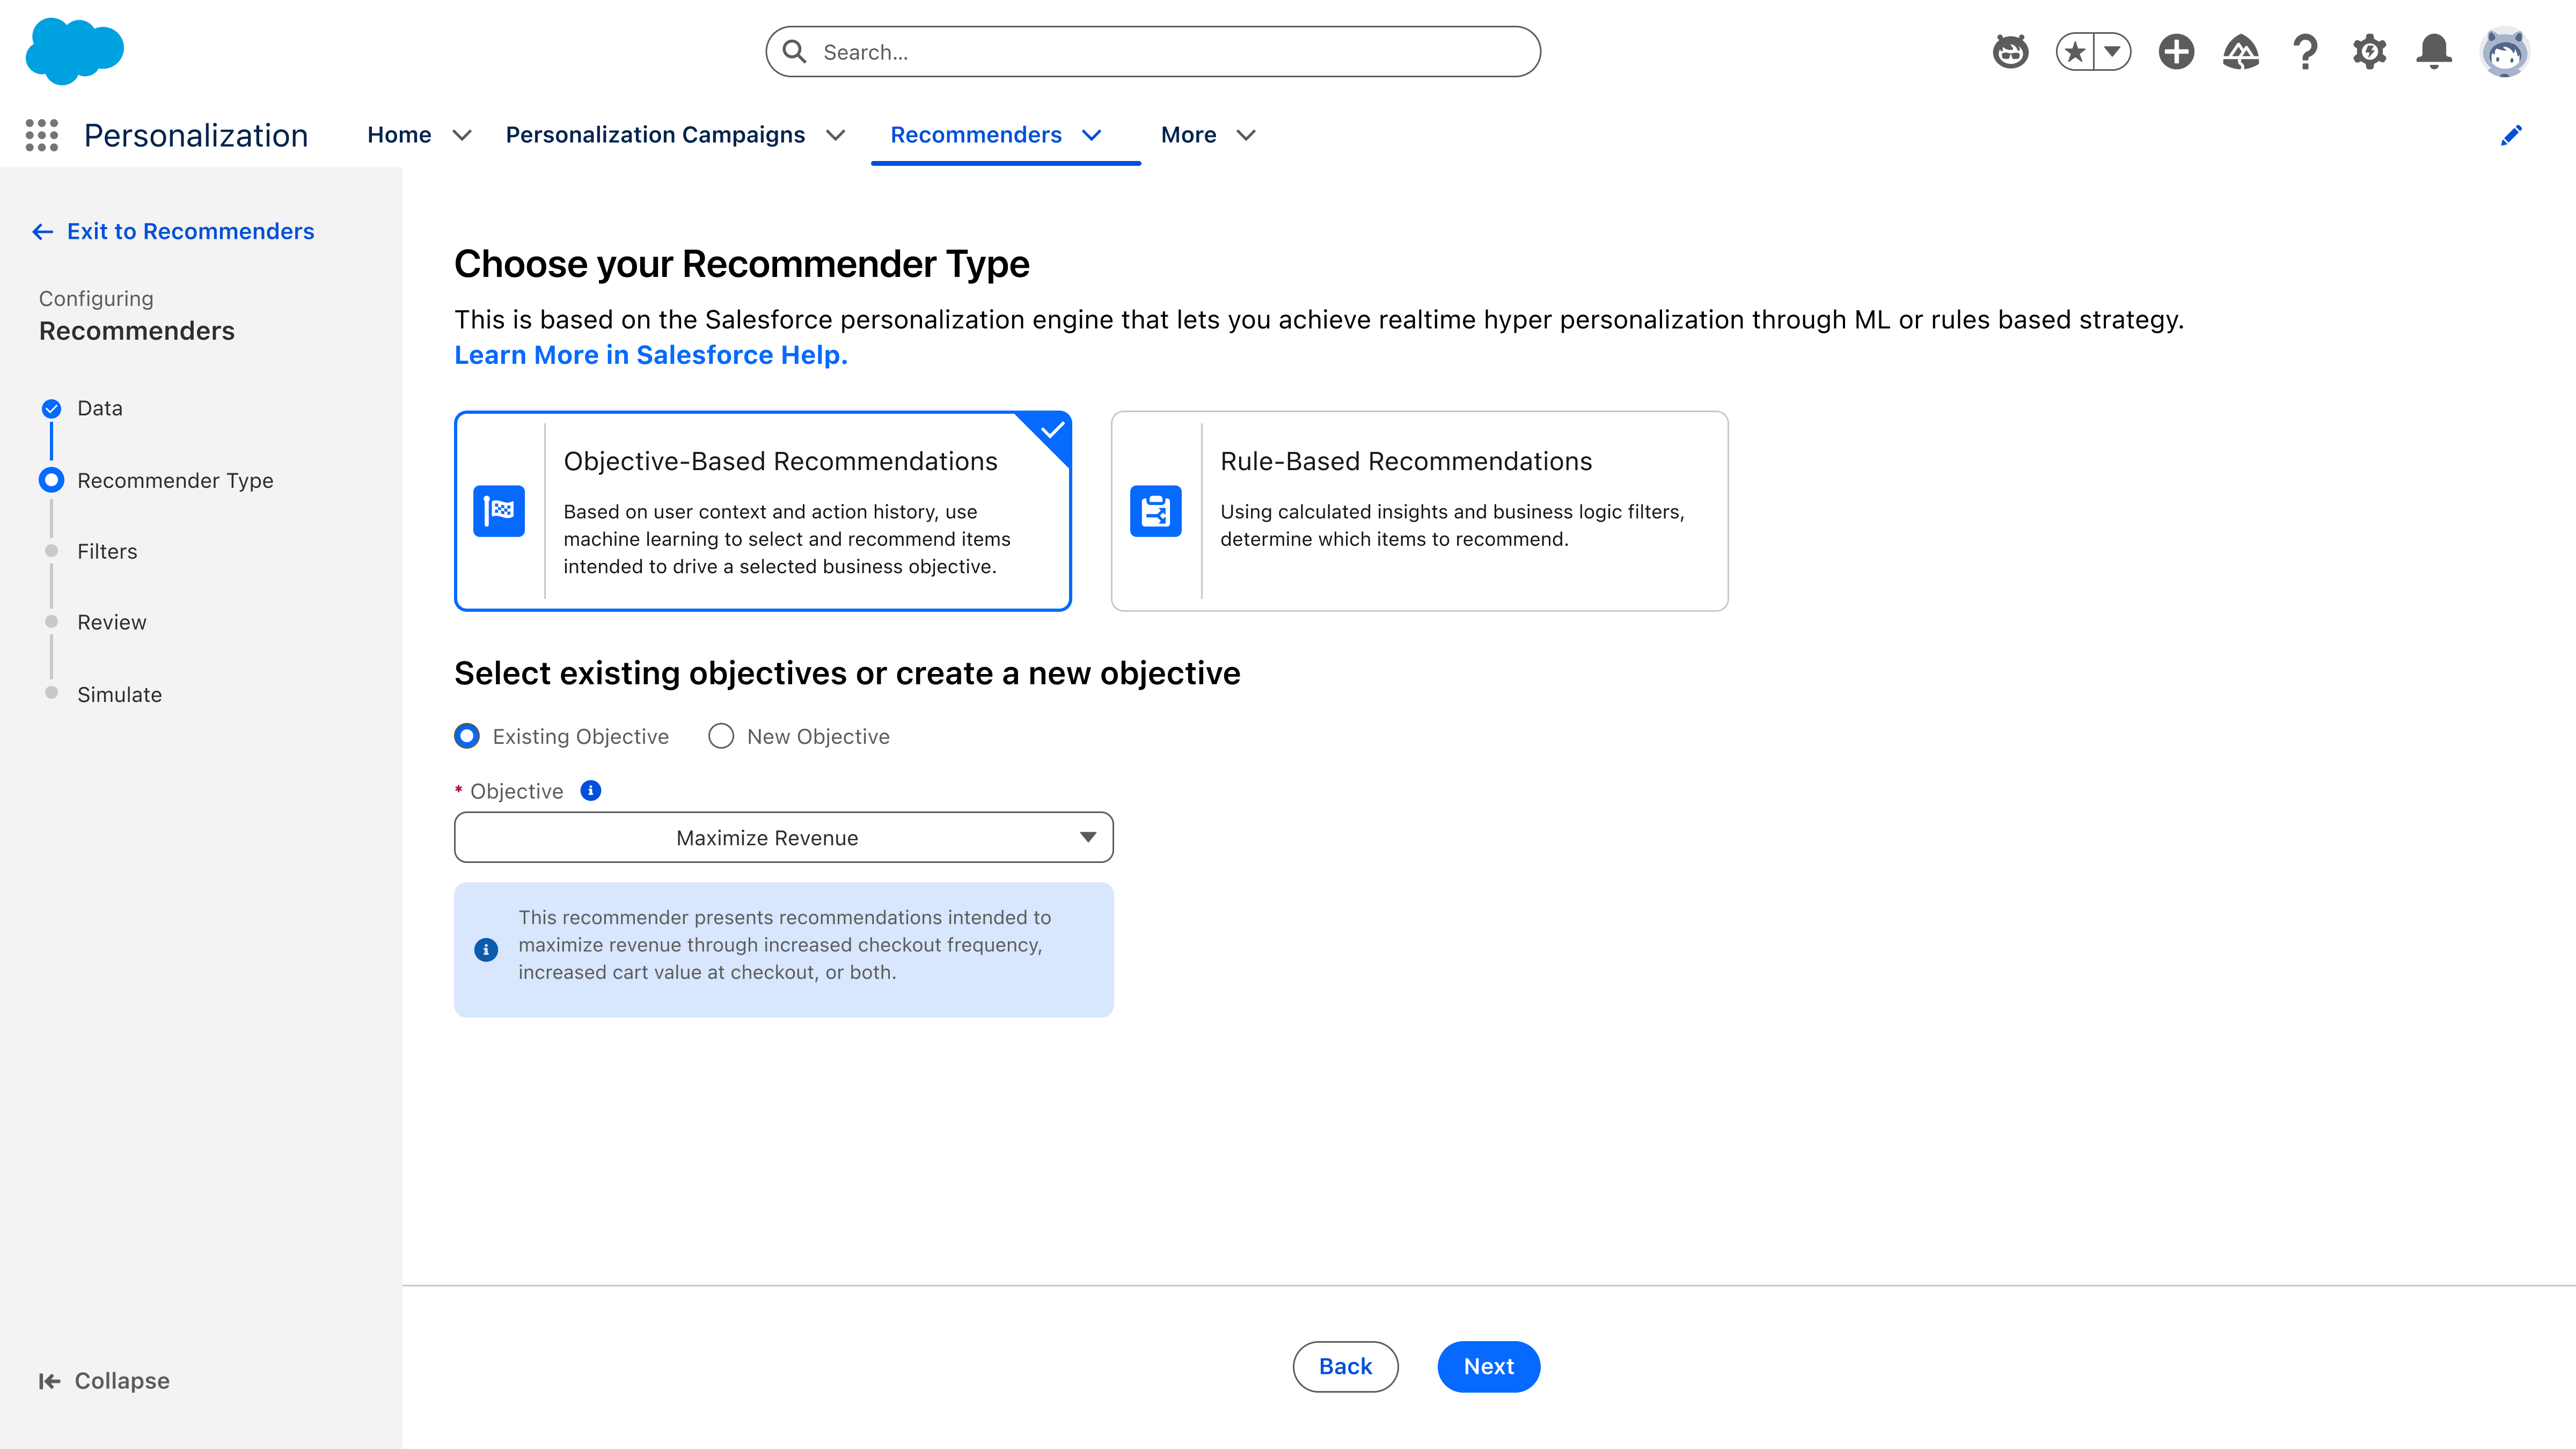Open the Trailhead mountain icon
Image resolution: width=2576 pixels, height=1449 pixels.
click(2240, 51)
